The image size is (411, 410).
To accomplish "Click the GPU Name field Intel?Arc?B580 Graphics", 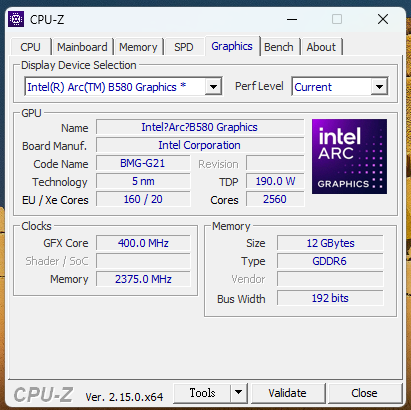I will (x=200, y=127).
